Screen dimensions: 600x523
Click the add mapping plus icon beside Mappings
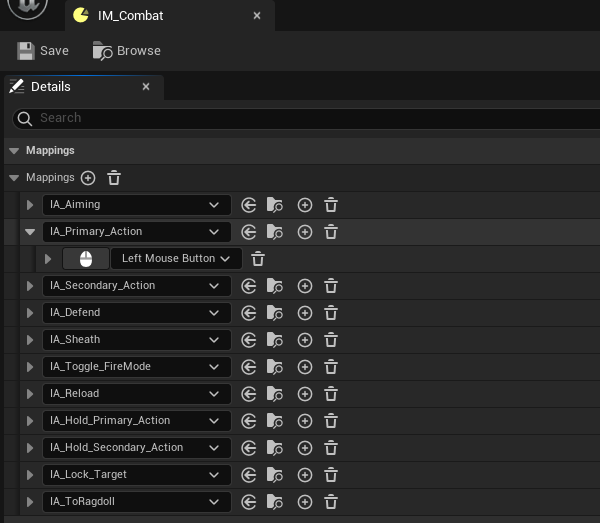(88, 178)
